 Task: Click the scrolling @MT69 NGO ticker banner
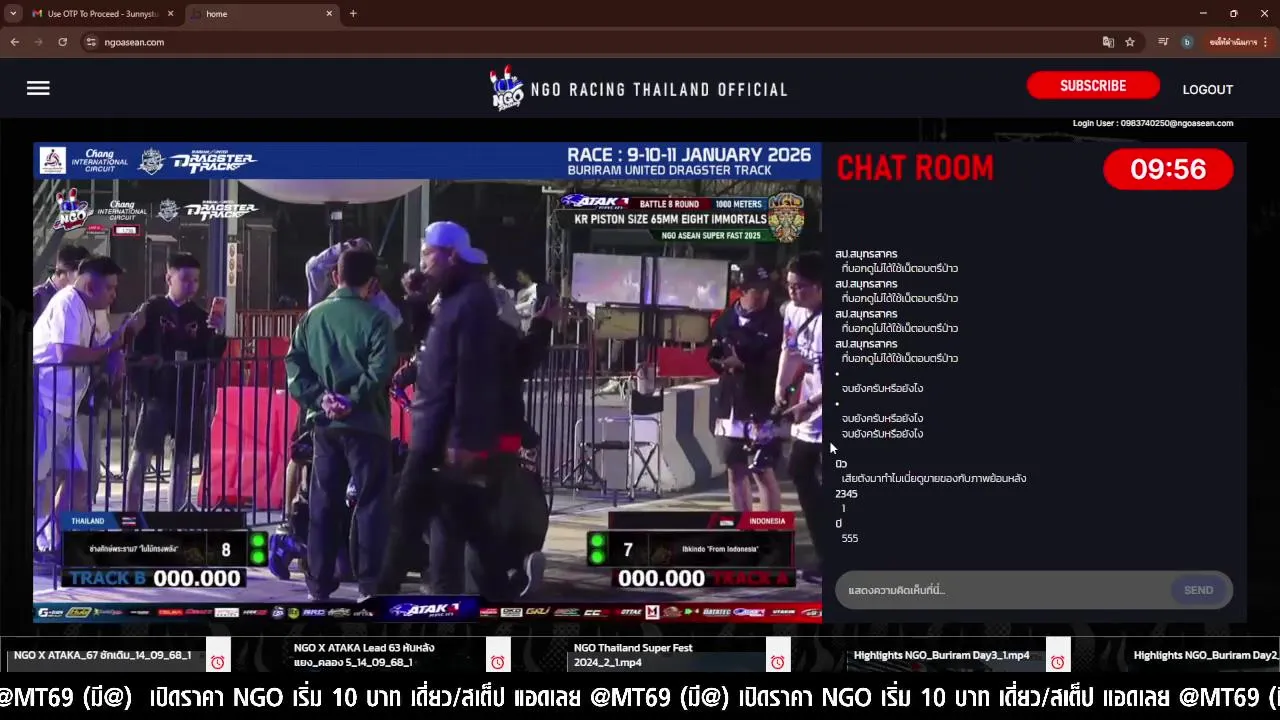click(640, 697)
